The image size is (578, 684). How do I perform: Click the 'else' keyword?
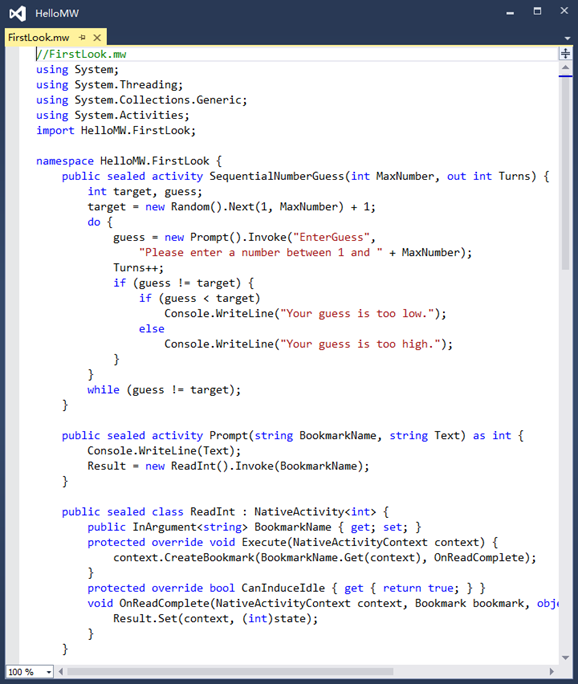[151, 329]
